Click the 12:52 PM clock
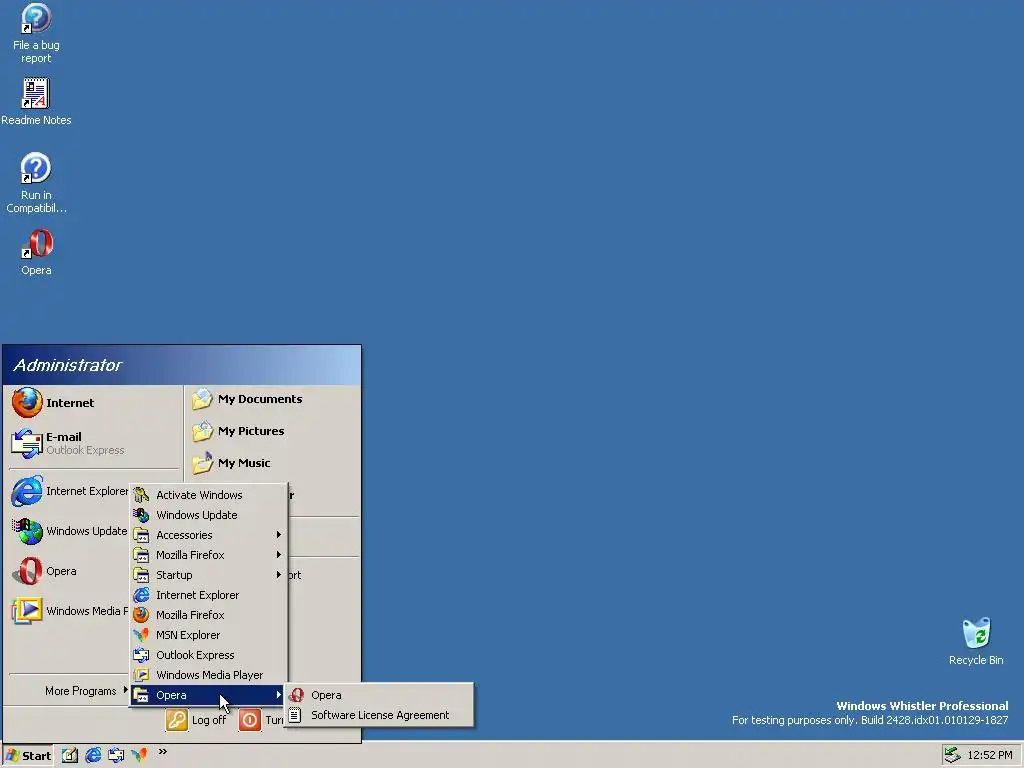The image size is (1024, 768). pos(989,755)
